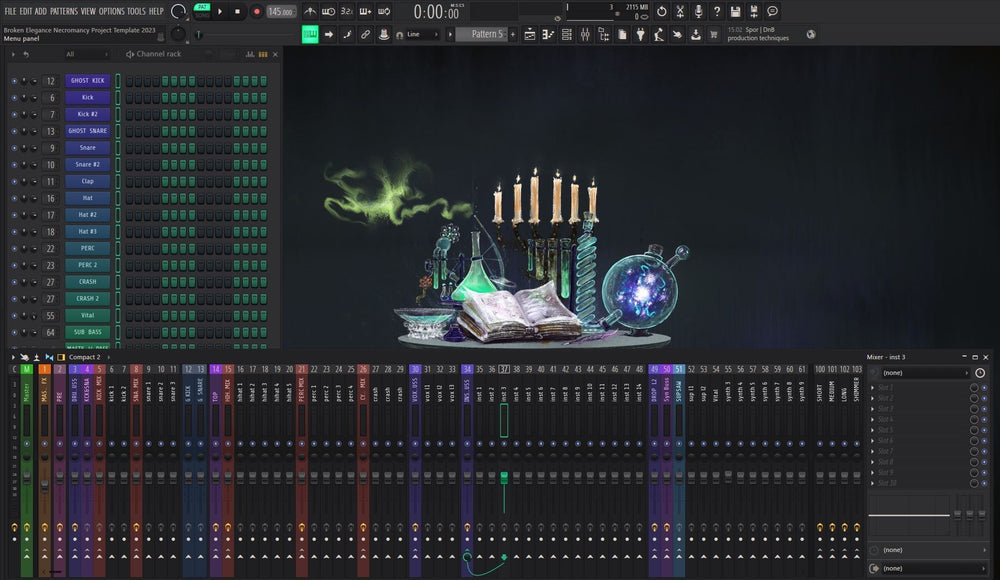Click the metronome icon
Viewport: 1000px width, 580px height.
(310, 11)
